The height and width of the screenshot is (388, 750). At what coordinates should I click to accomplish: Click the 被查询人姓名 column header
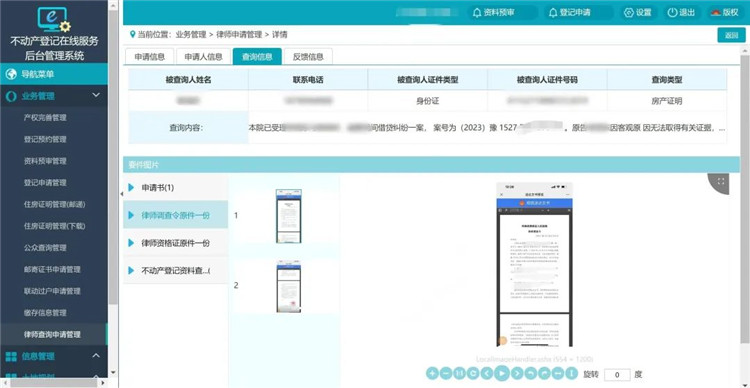[x=188, y=80]
